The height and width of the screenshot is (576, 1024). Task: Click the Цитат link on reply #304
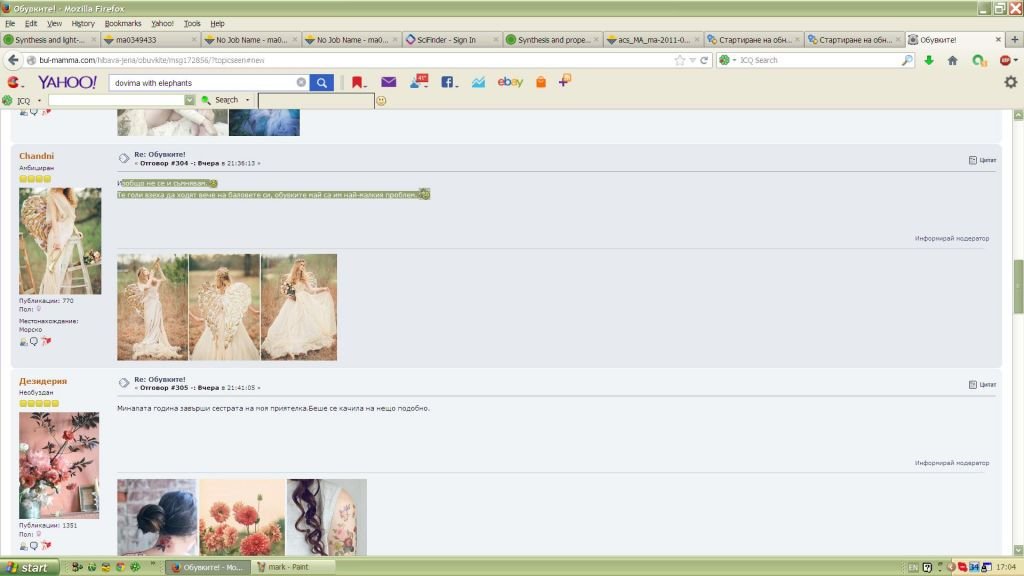pyautogui.click(x=982, y=160)
